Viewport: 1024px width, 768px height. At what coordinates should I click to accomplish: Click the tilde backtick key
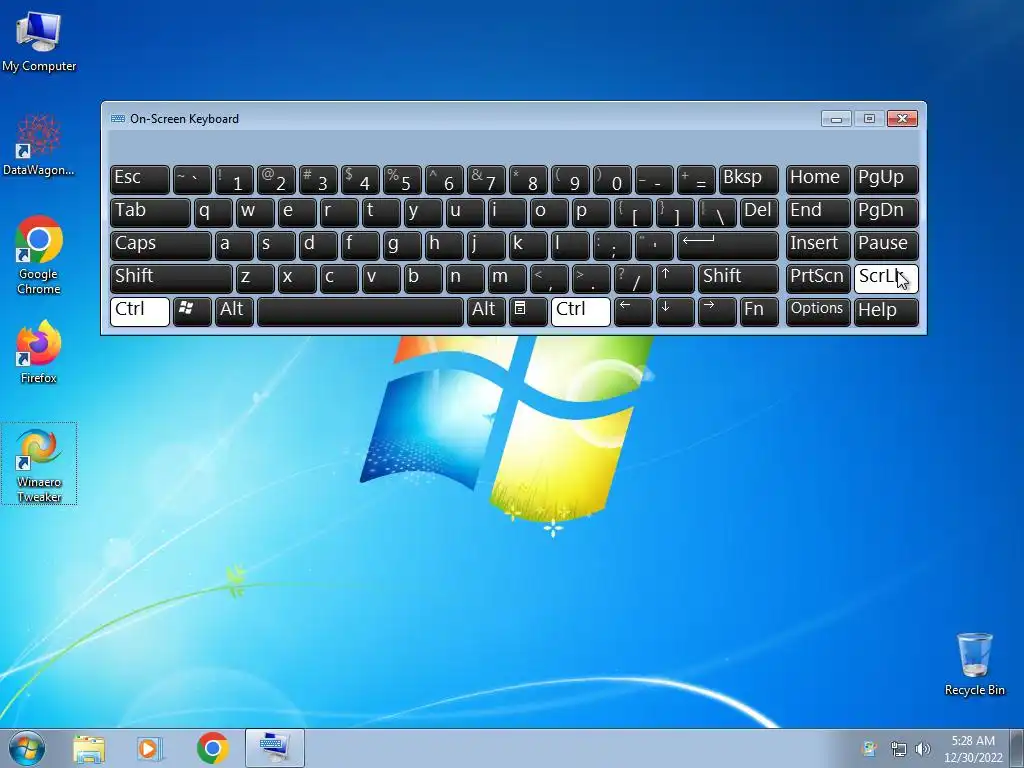pos(192,179)
